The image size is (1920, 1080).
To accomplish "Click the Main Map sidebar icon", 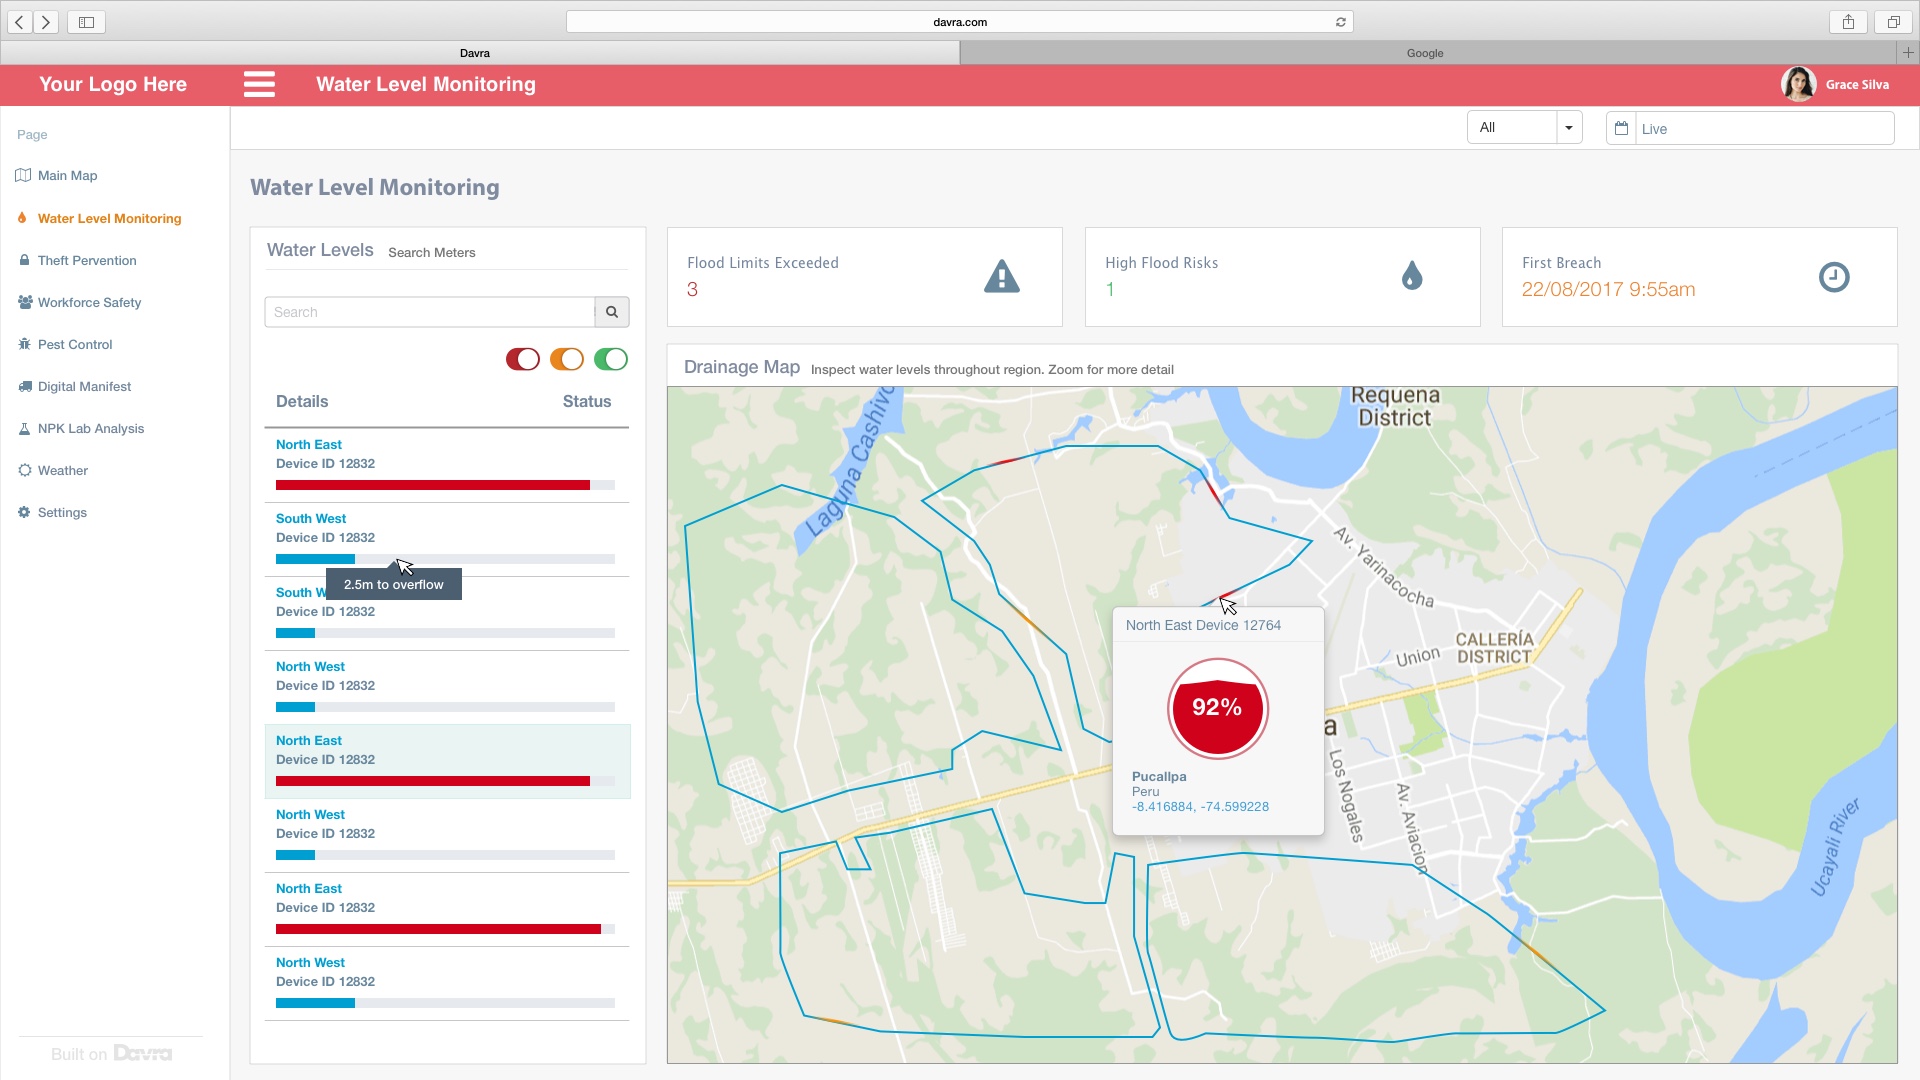I will tap(23, 175).
